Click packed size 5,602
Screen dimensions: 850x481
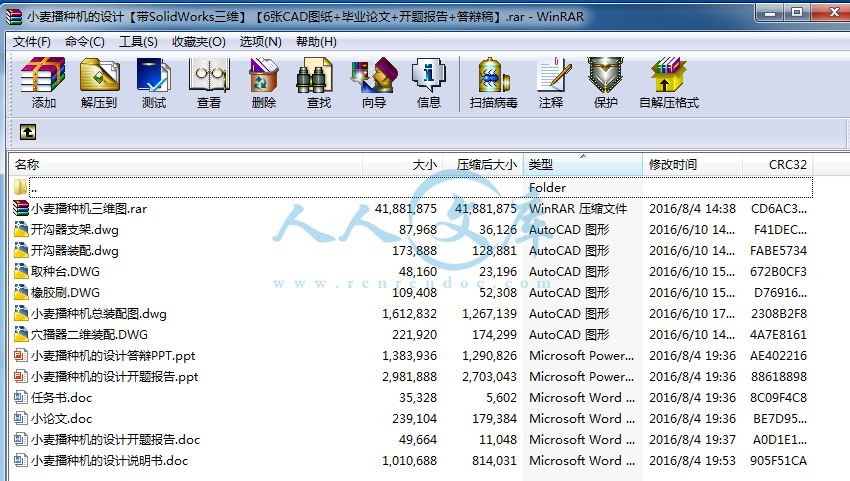501,397
